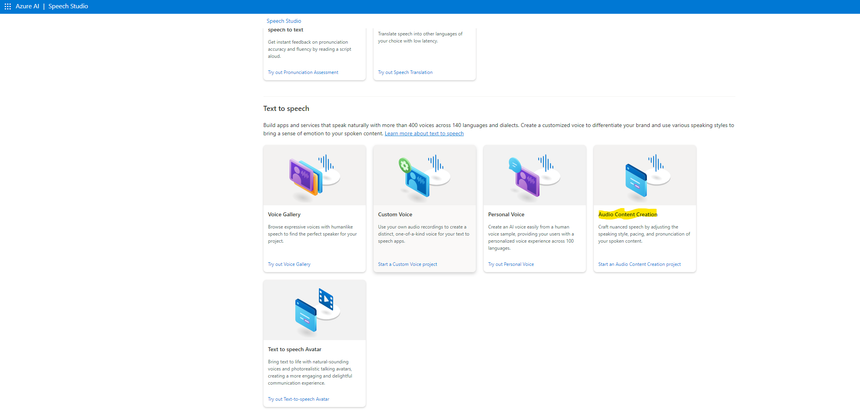
Task: Select the highlighted Audio Content Creation title
Action: 627,214
